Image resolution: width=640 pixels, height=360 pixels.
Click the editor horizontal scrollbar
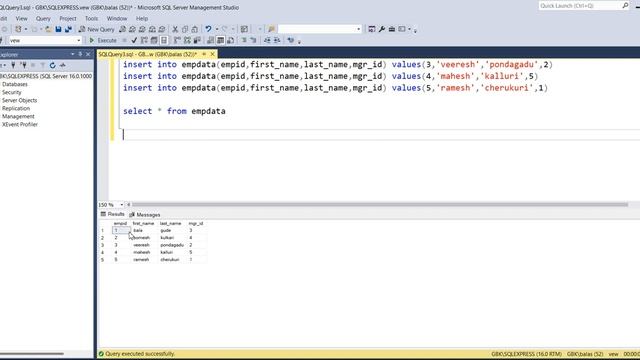click(x=380, y=204)
